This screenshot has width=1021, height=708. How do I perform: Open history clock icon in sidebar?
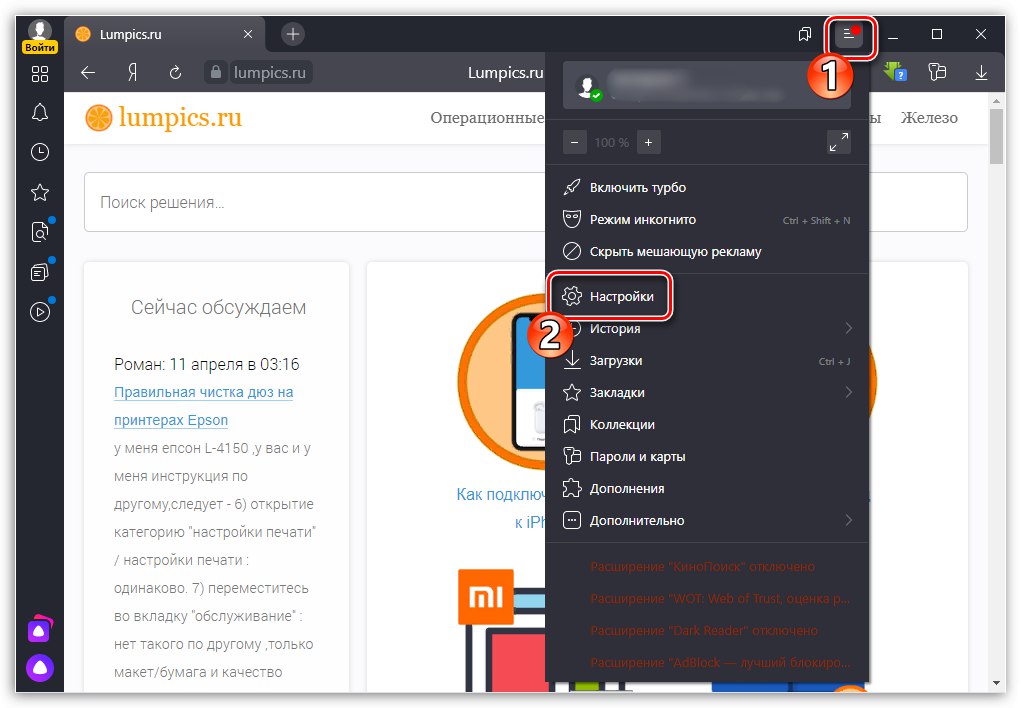click(40, 152)
